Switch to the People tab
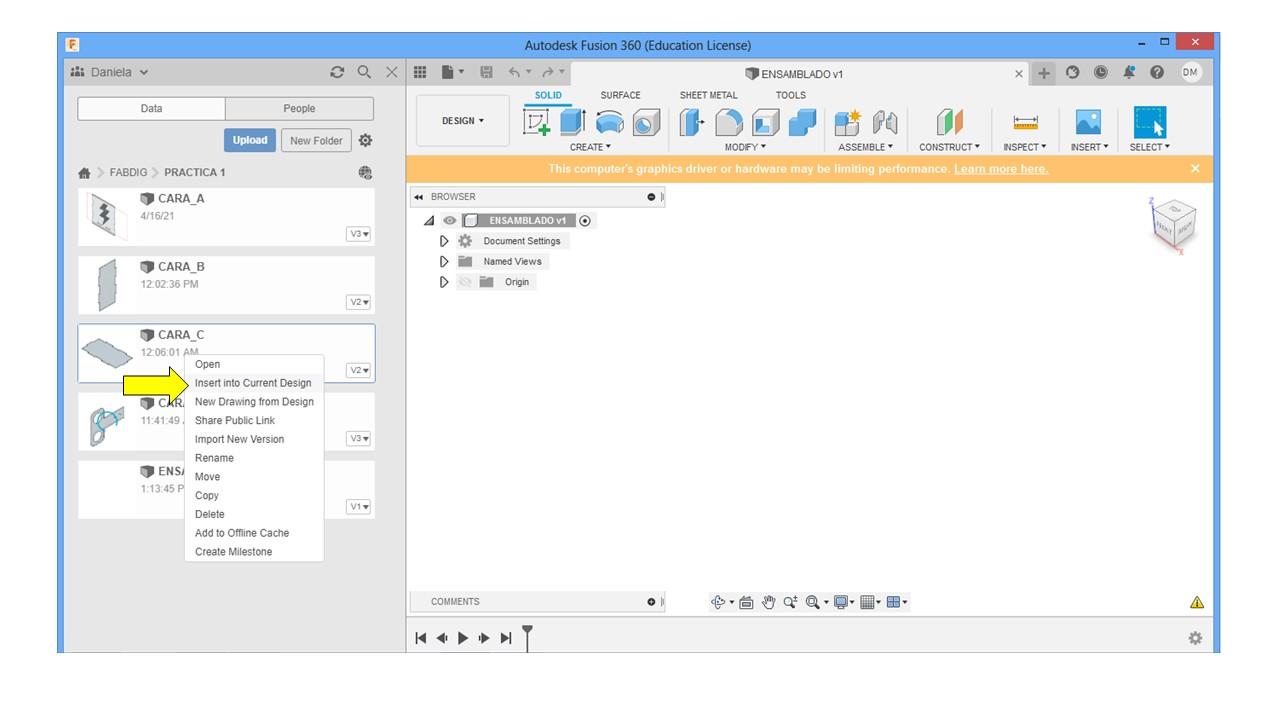The width and height of the screenshot is (1280, 720). tap(299, 109)
